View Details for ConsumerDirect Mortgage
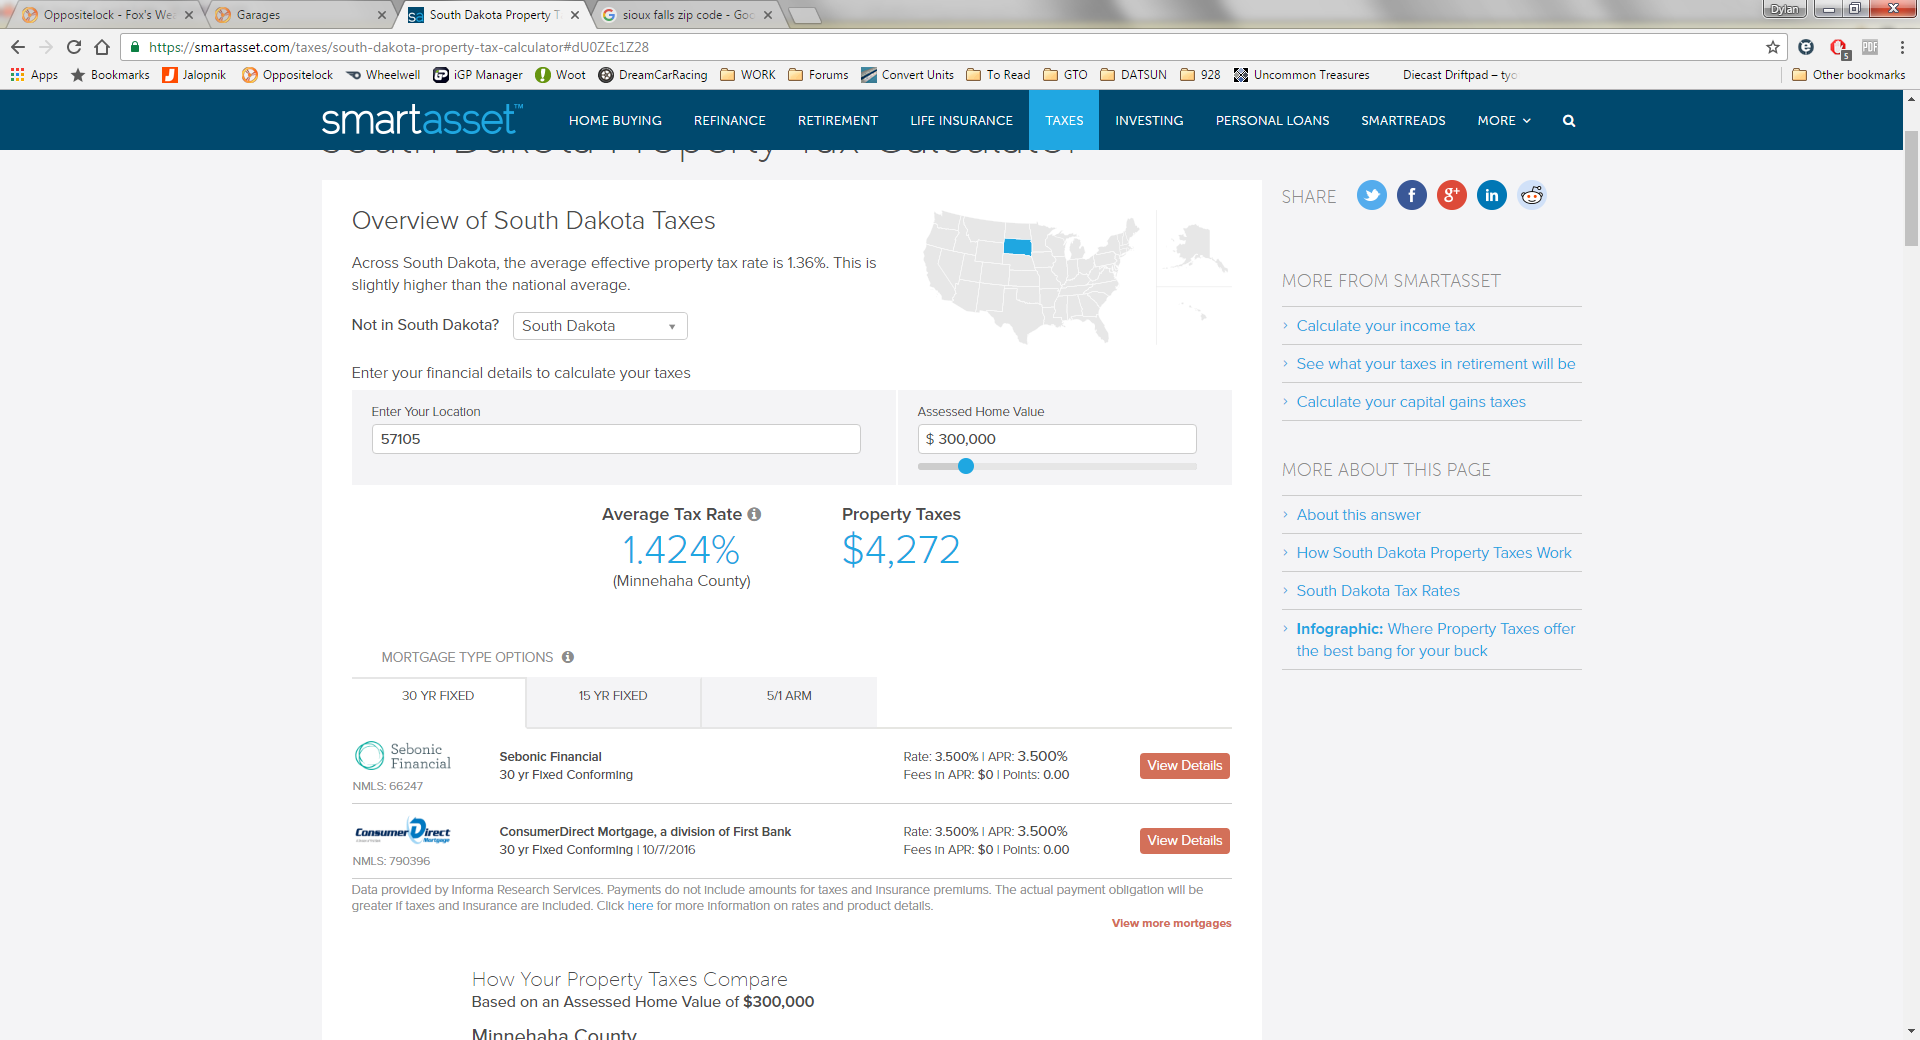The height and width of the screenshot is (1040, 1920). 1184,841
